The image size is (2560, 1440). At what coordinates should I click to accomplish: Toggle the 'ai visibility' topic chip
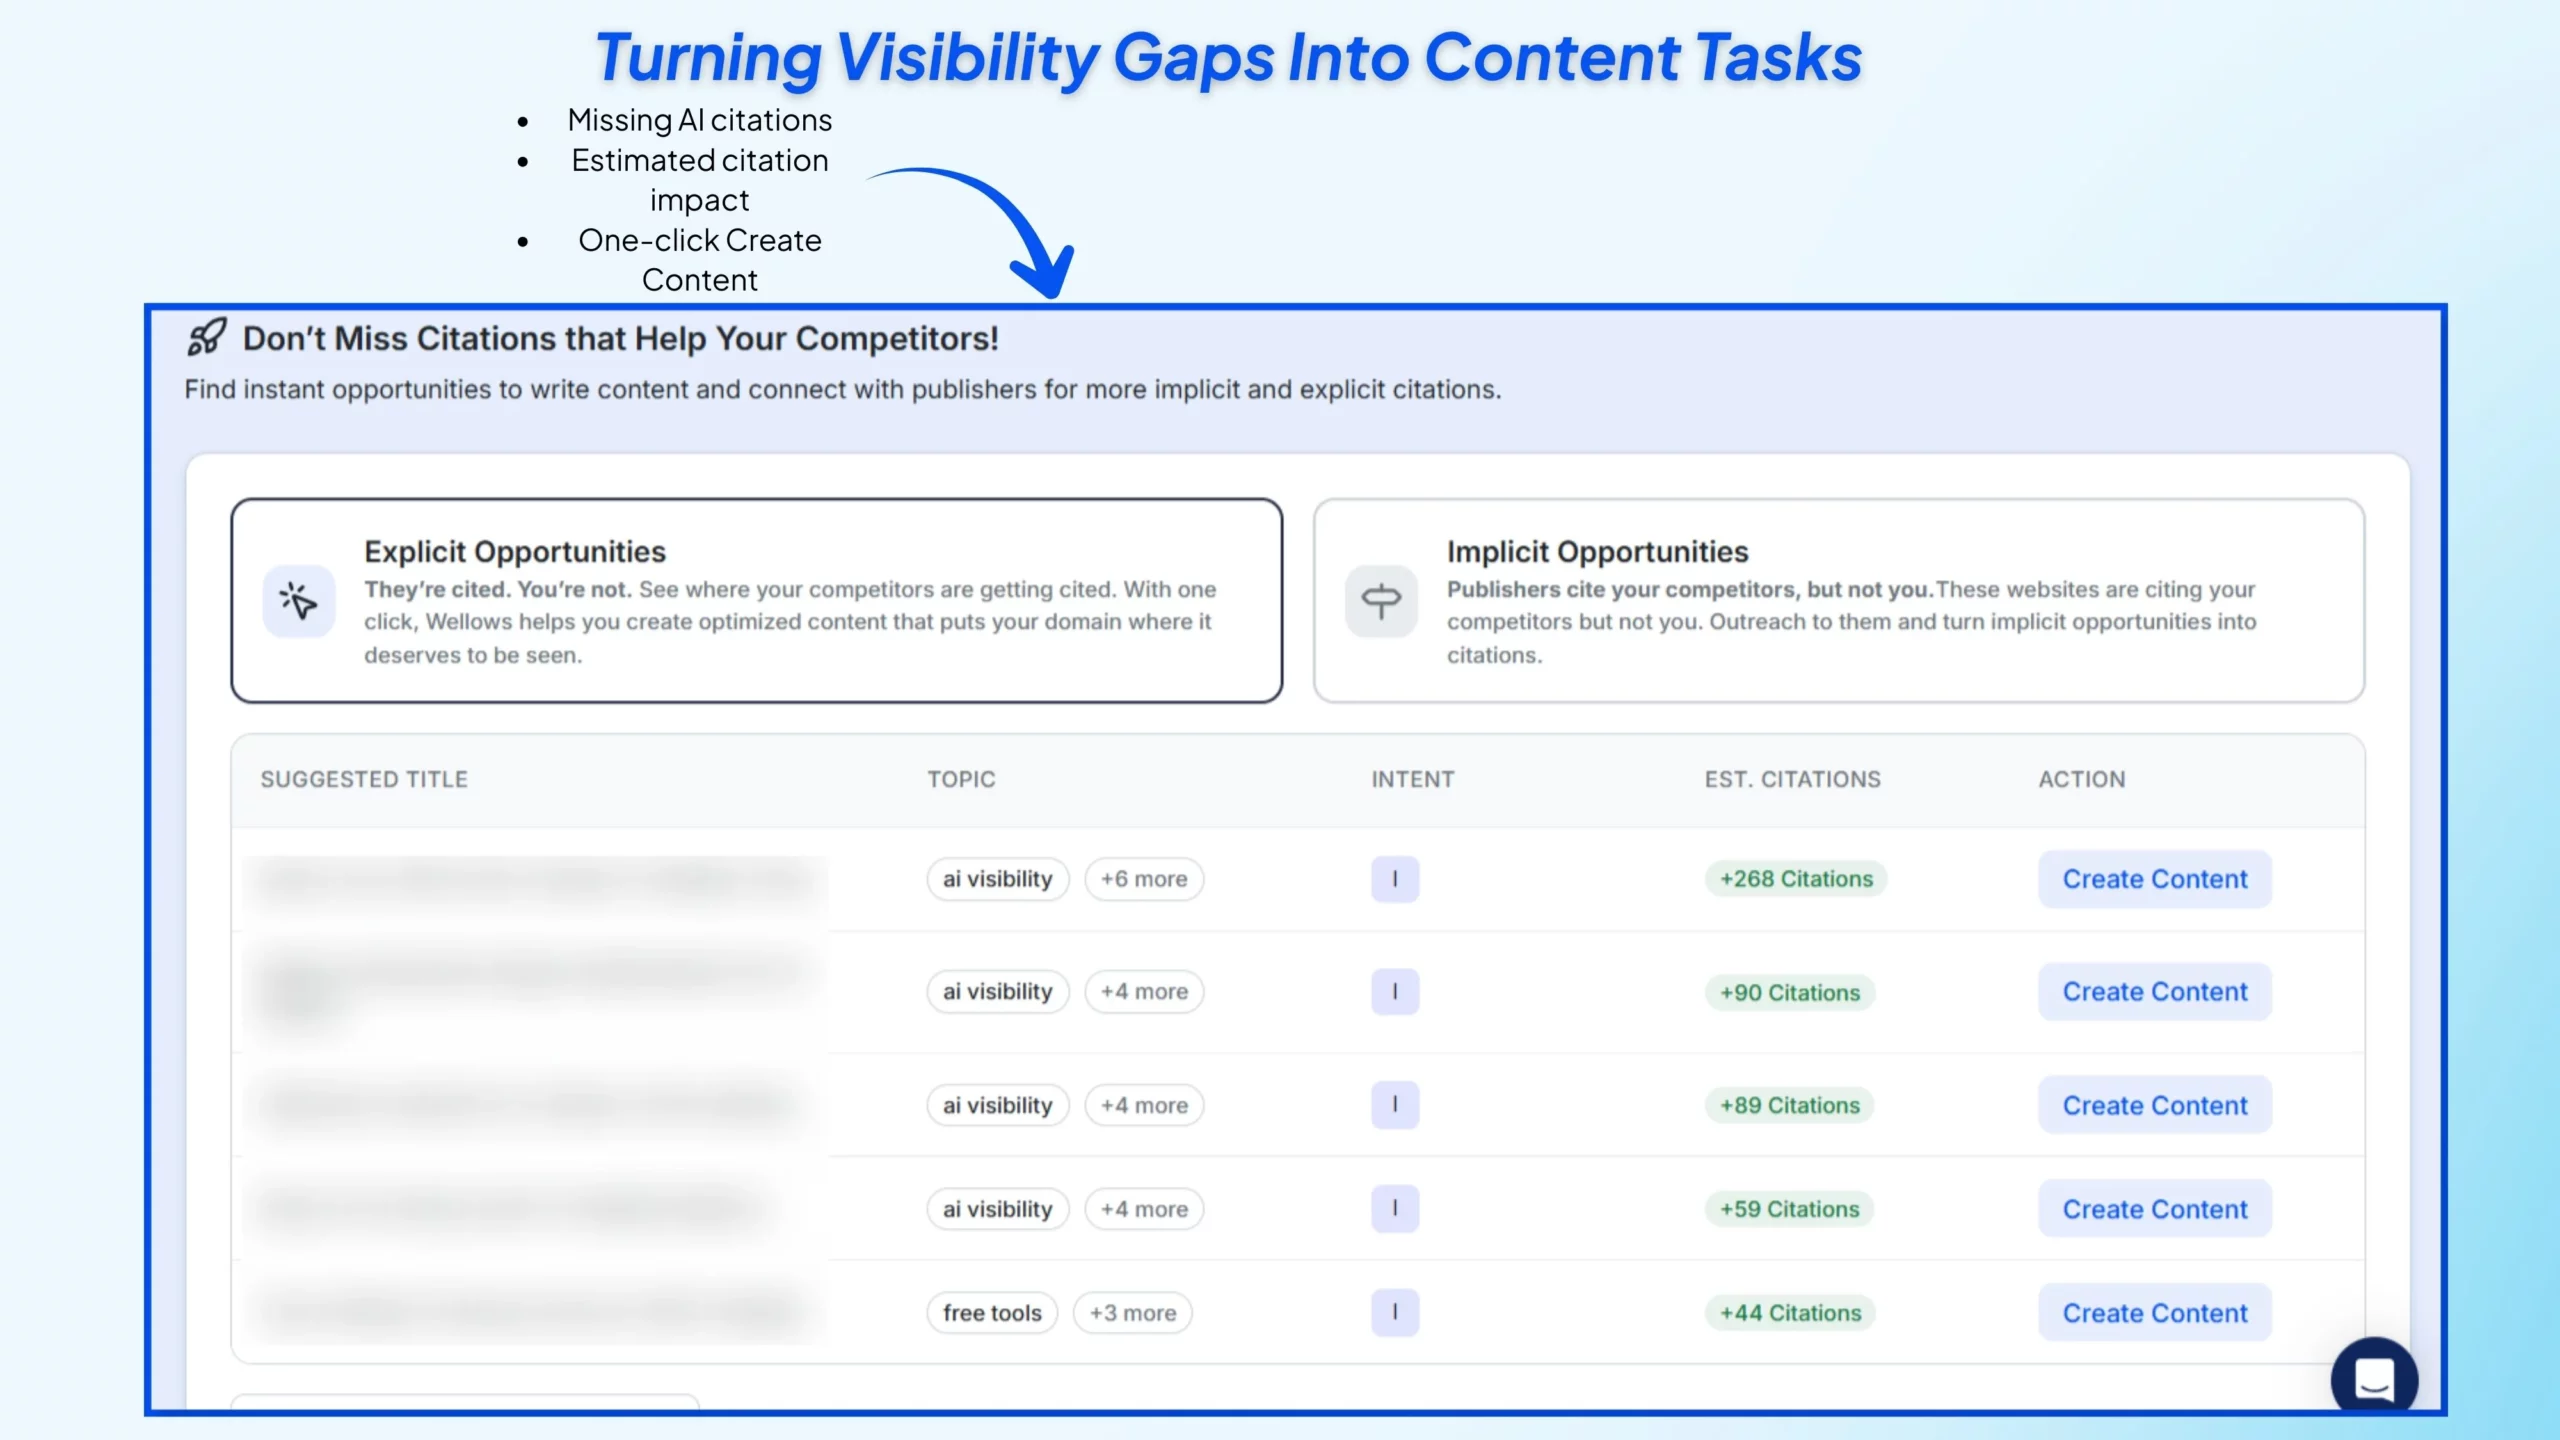coord(997,879)
